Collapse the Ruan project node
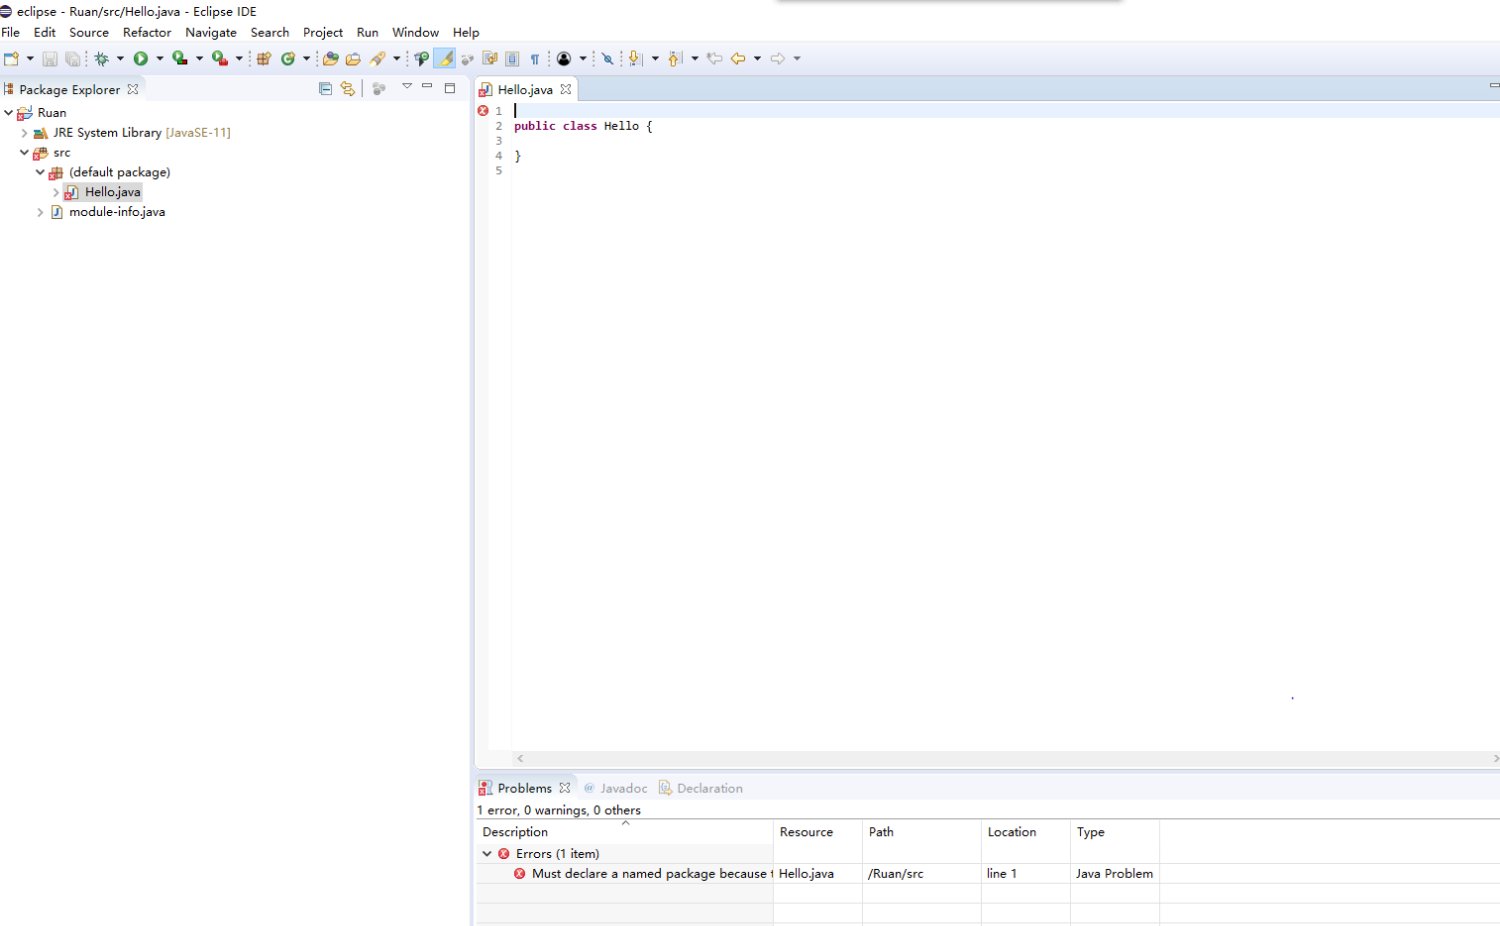 pyautogui.click(x=8, y=113)
